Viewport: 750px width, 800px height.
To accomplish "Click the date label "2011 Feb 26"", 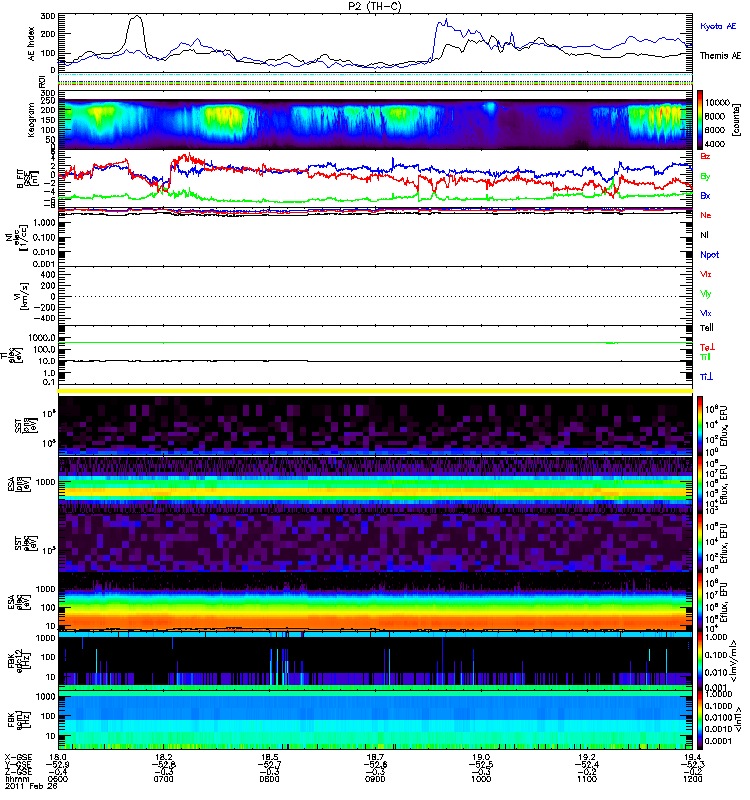I will click(x=31, y=786).
